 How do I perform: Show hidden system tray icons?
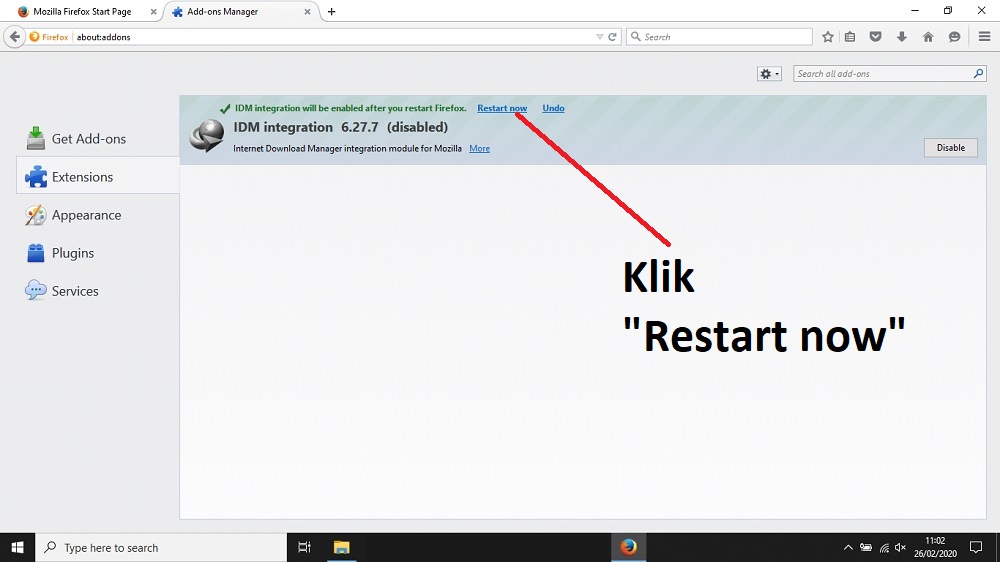[848, 548]
